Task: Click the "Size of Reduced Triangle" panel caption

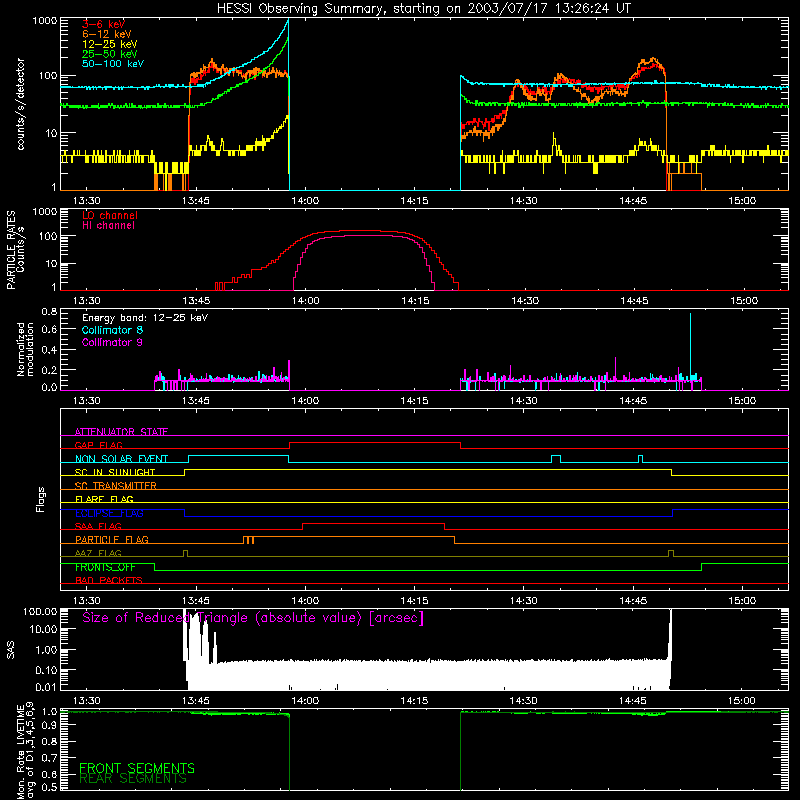Action: coord(253,618)
